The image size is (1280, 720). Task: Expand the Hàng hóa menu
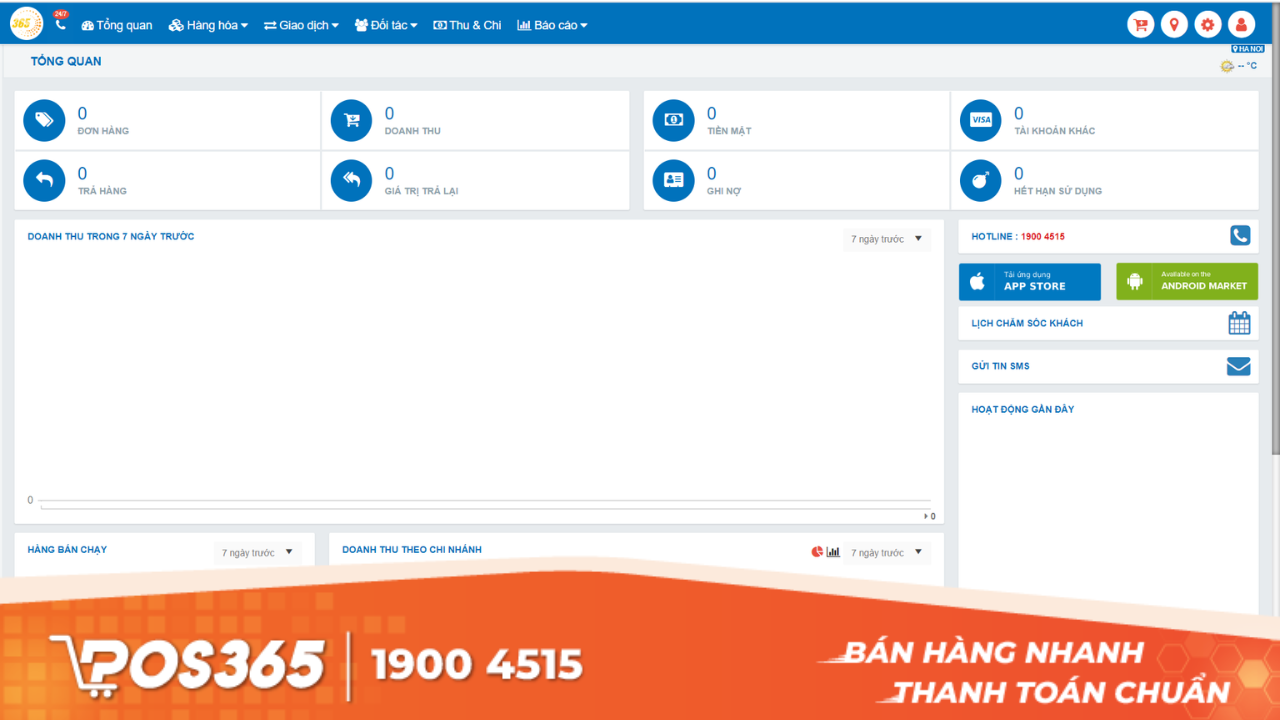(208, 25)
